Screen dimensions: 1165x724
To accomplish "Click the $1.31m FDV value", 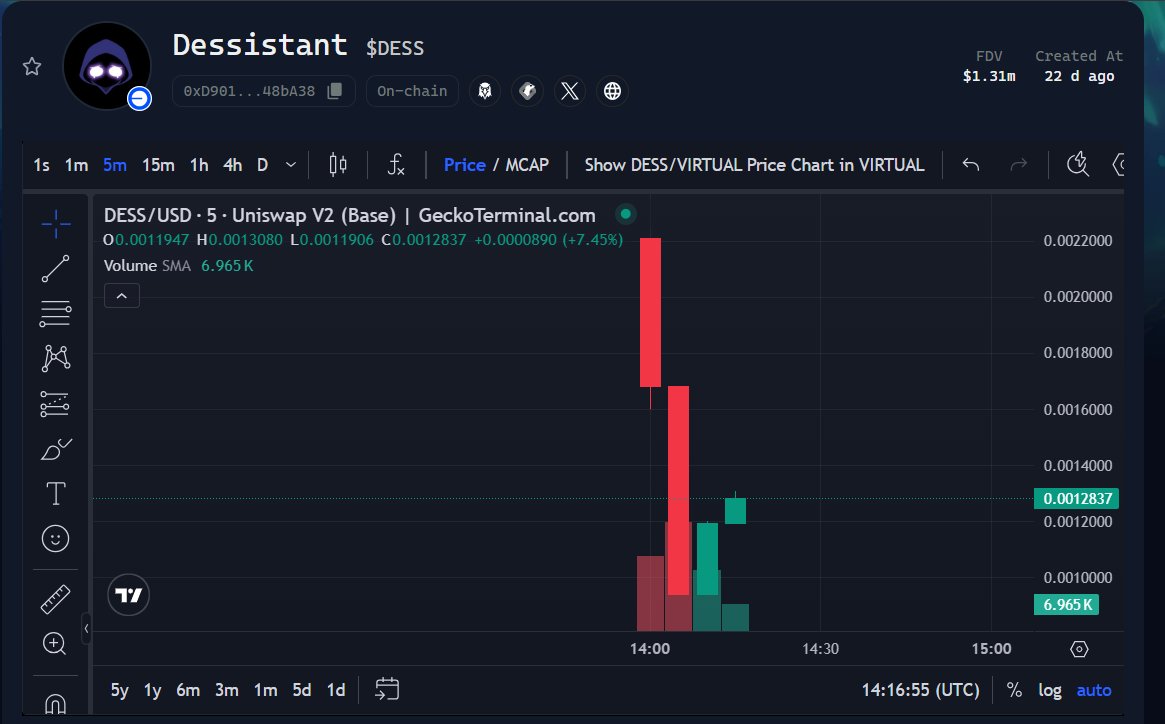I will (989, 76).
